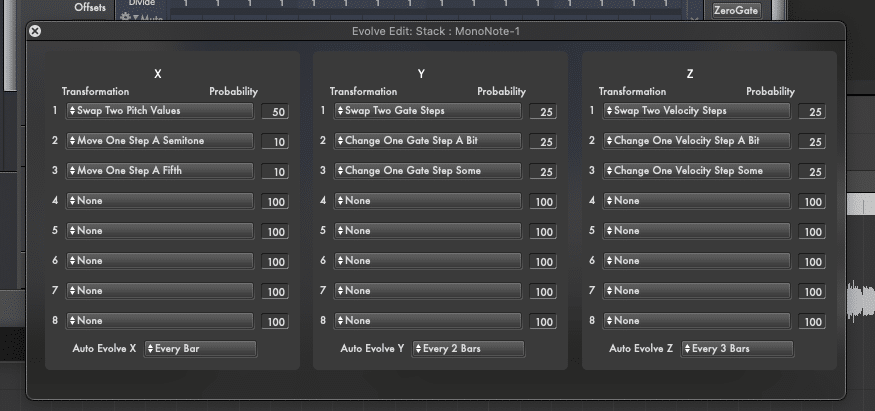Image resolution: width=875 pixels, height=411 pixels.
Task: Open X transformation 2 Move One Step A Semitone dropdown
Action: tap(160, 141)
